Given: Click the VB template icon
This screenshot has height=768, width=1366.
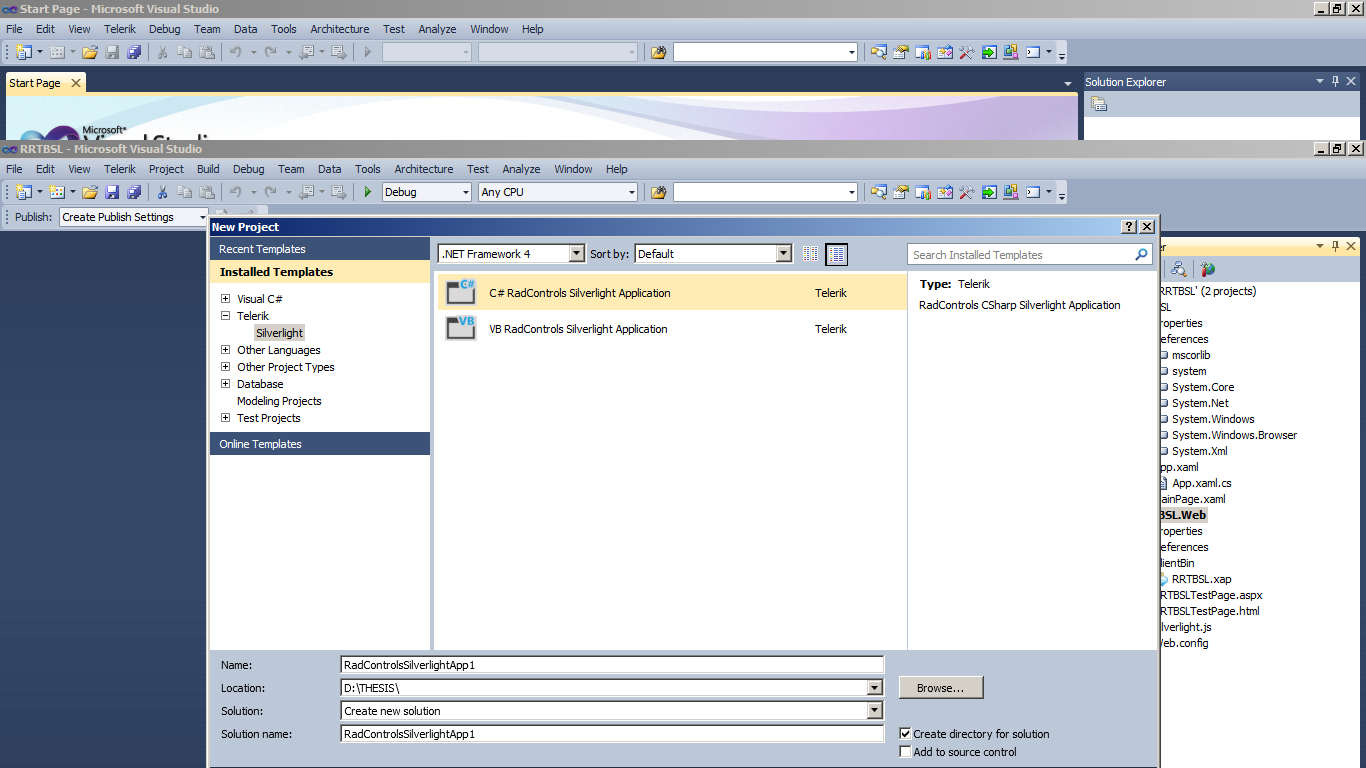Looking at the screenshot, I should click(x=461, y=328).
